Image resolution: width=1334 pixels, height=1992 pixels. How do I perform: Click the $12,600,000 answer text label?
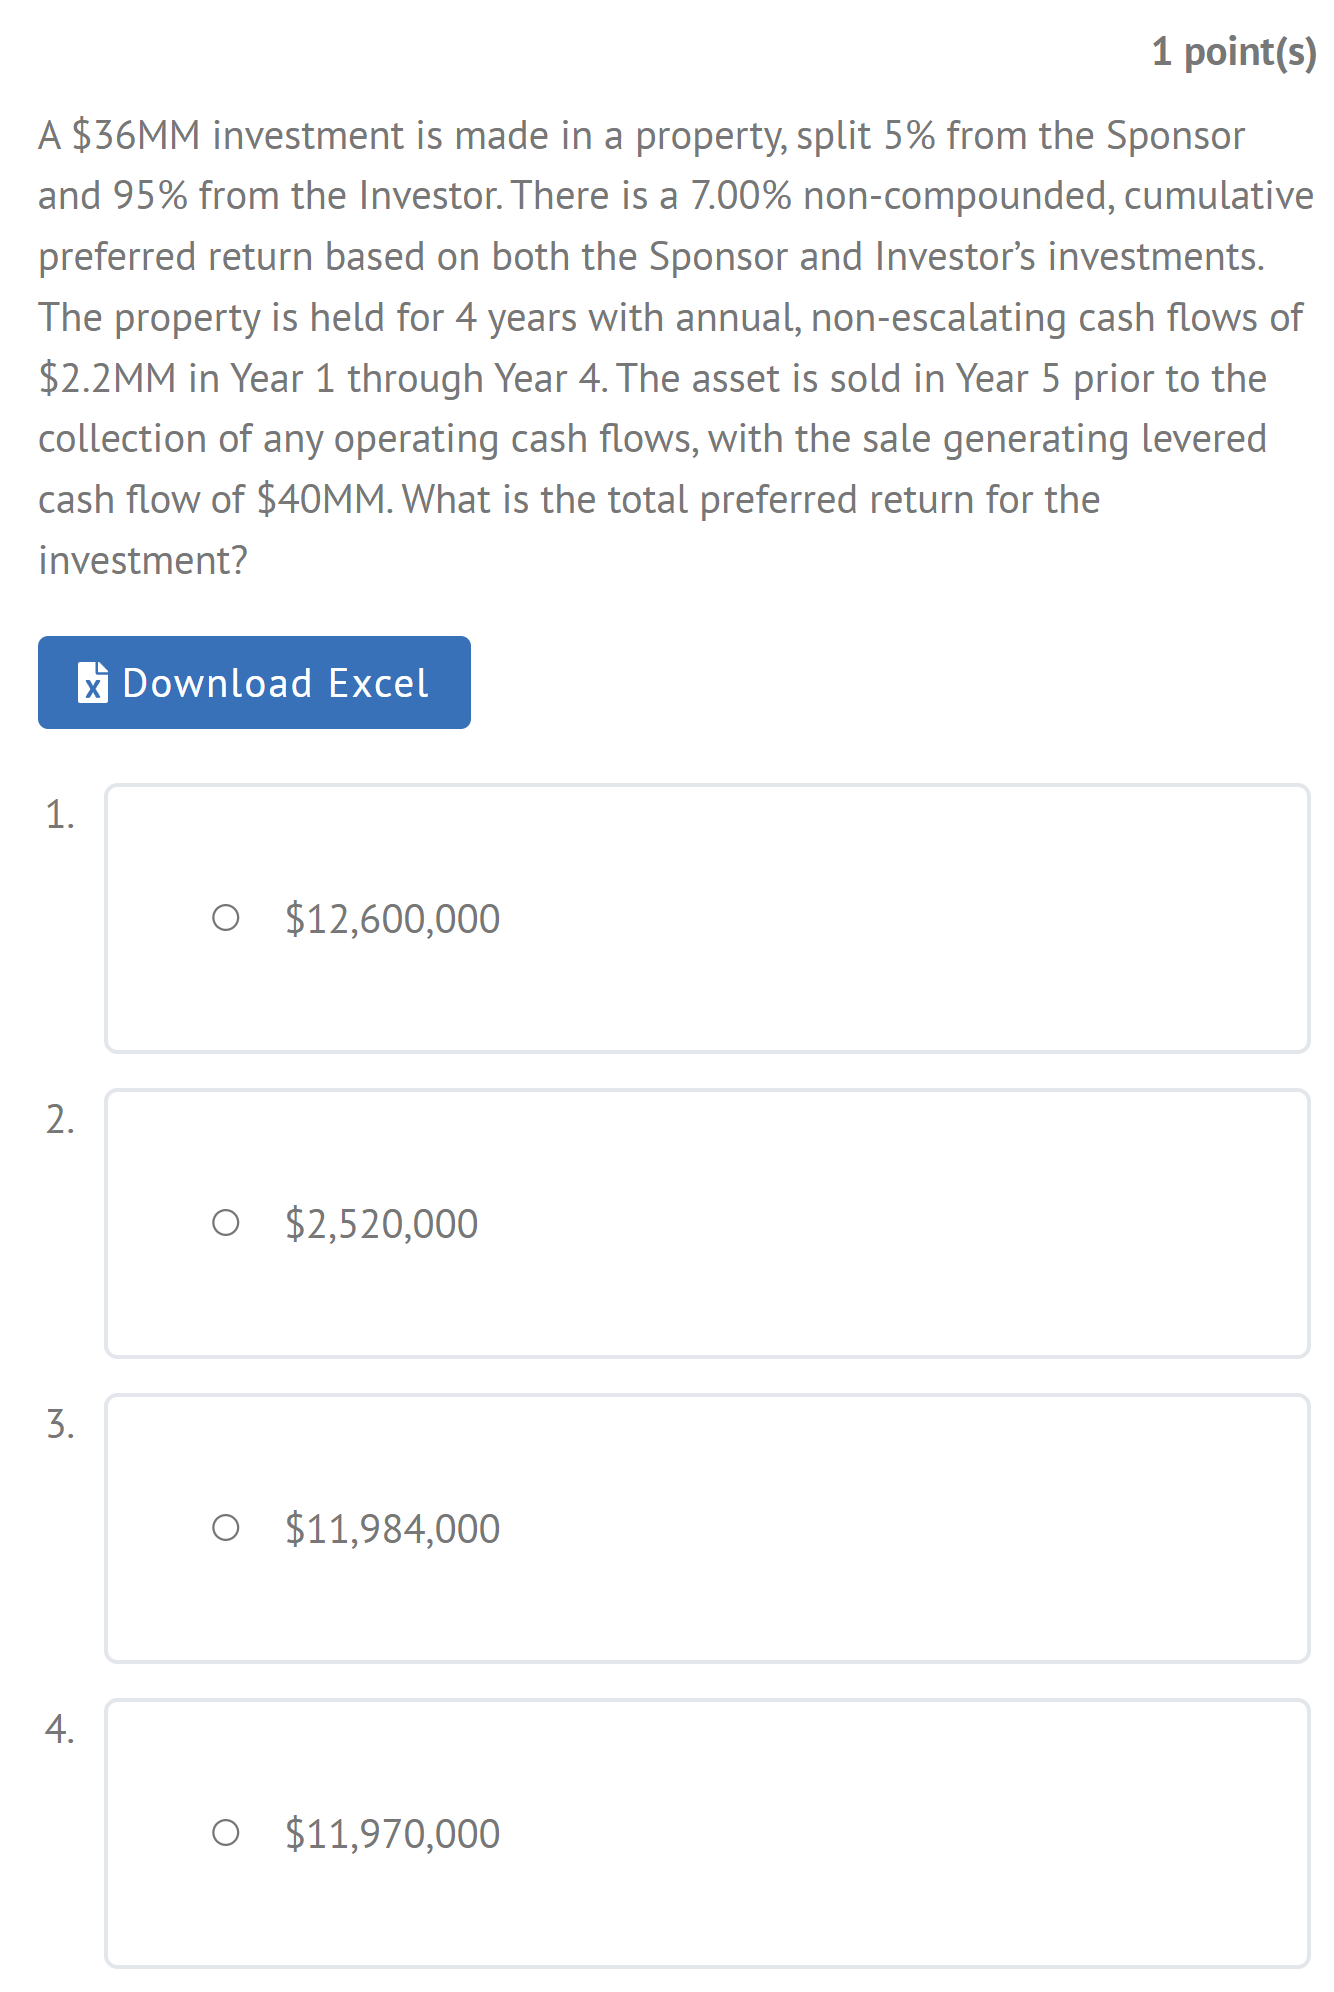(392, 919)
